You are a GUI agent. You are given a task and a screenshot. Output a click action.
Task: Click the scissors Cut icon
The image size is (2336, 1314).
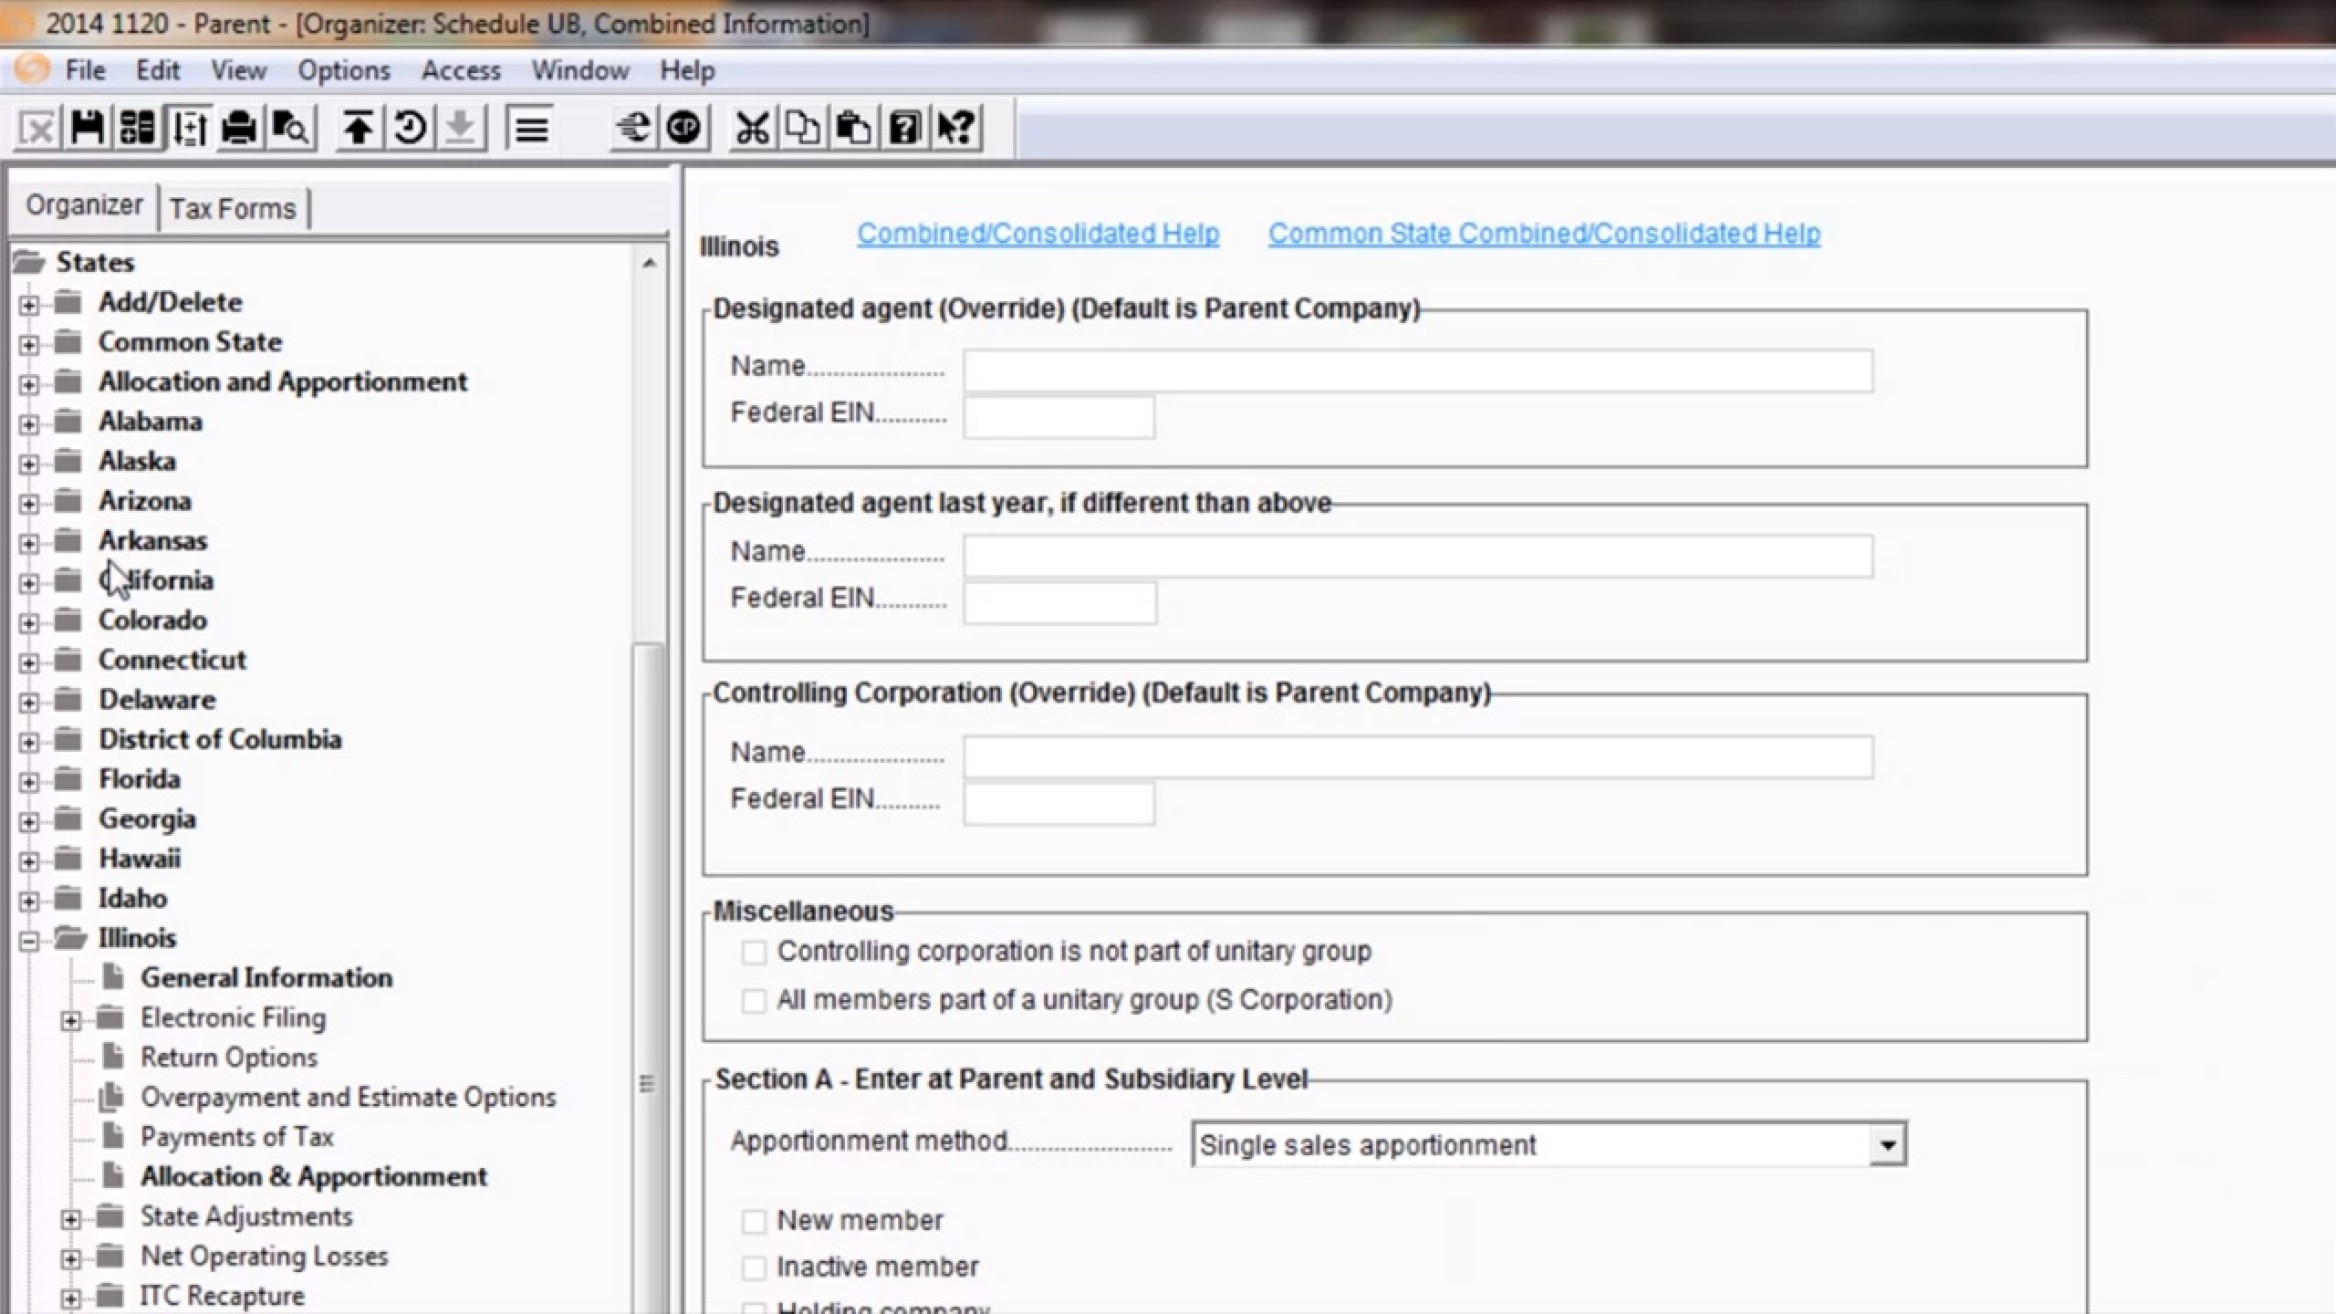751,128
